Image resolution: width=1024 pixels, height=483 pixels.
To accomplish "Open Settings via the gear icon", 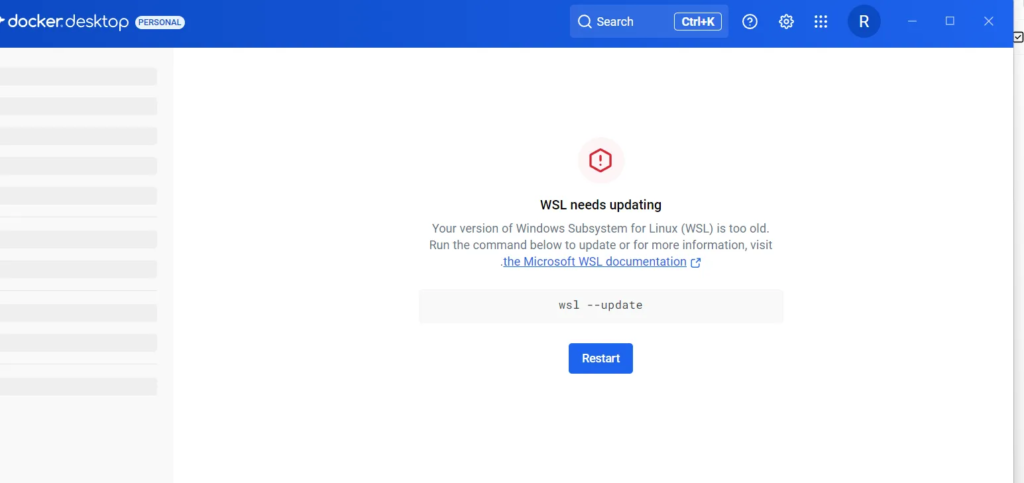I will 786,21.
